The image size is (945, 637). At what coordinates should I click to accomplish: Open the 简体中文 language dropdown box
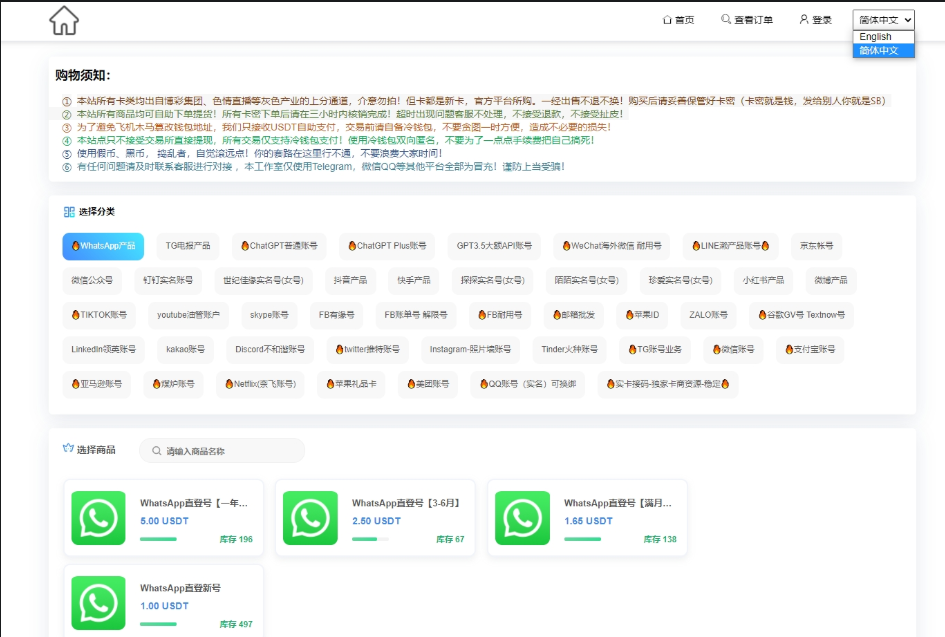(x=884, y=20)
